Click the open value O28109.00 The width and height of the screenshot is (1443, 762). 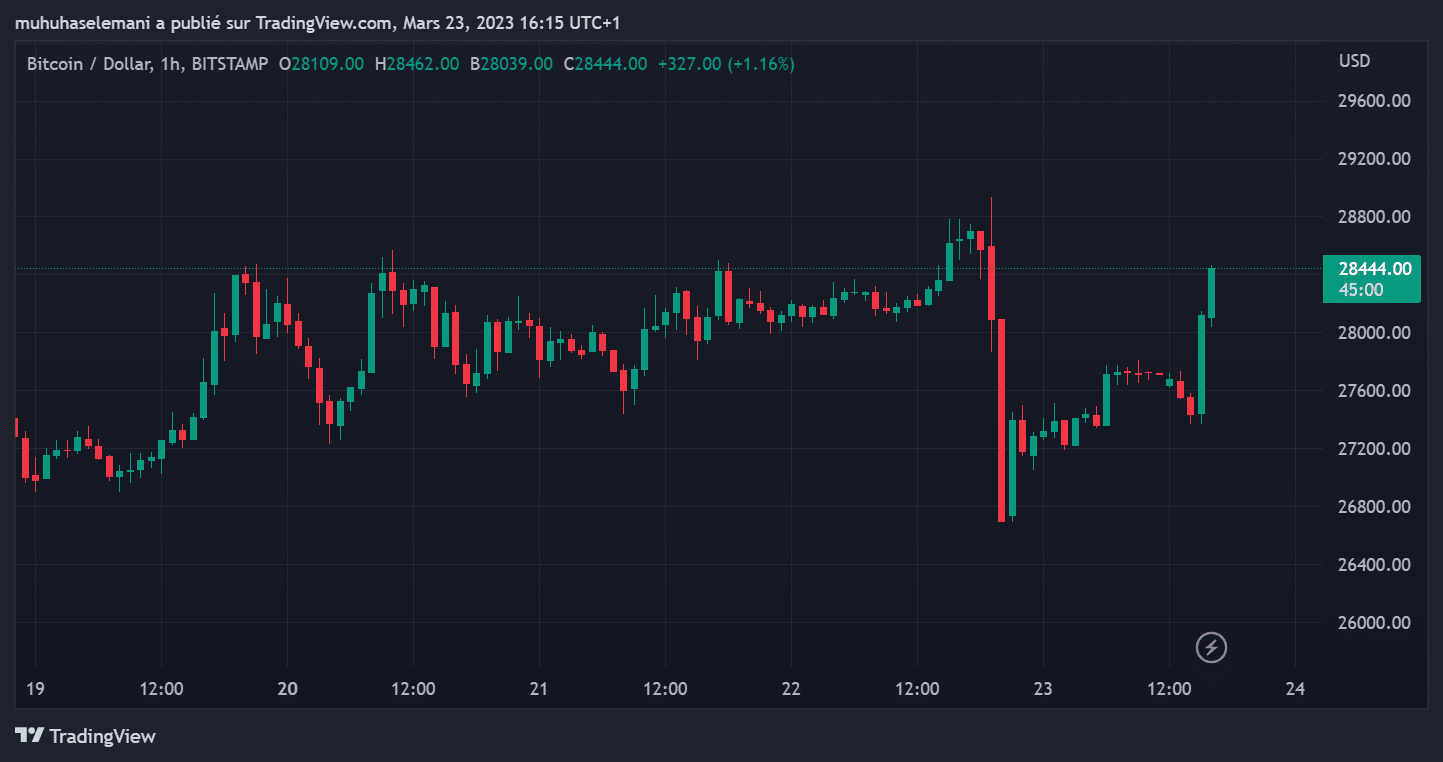pyautogui.click(x=321, y=64)
